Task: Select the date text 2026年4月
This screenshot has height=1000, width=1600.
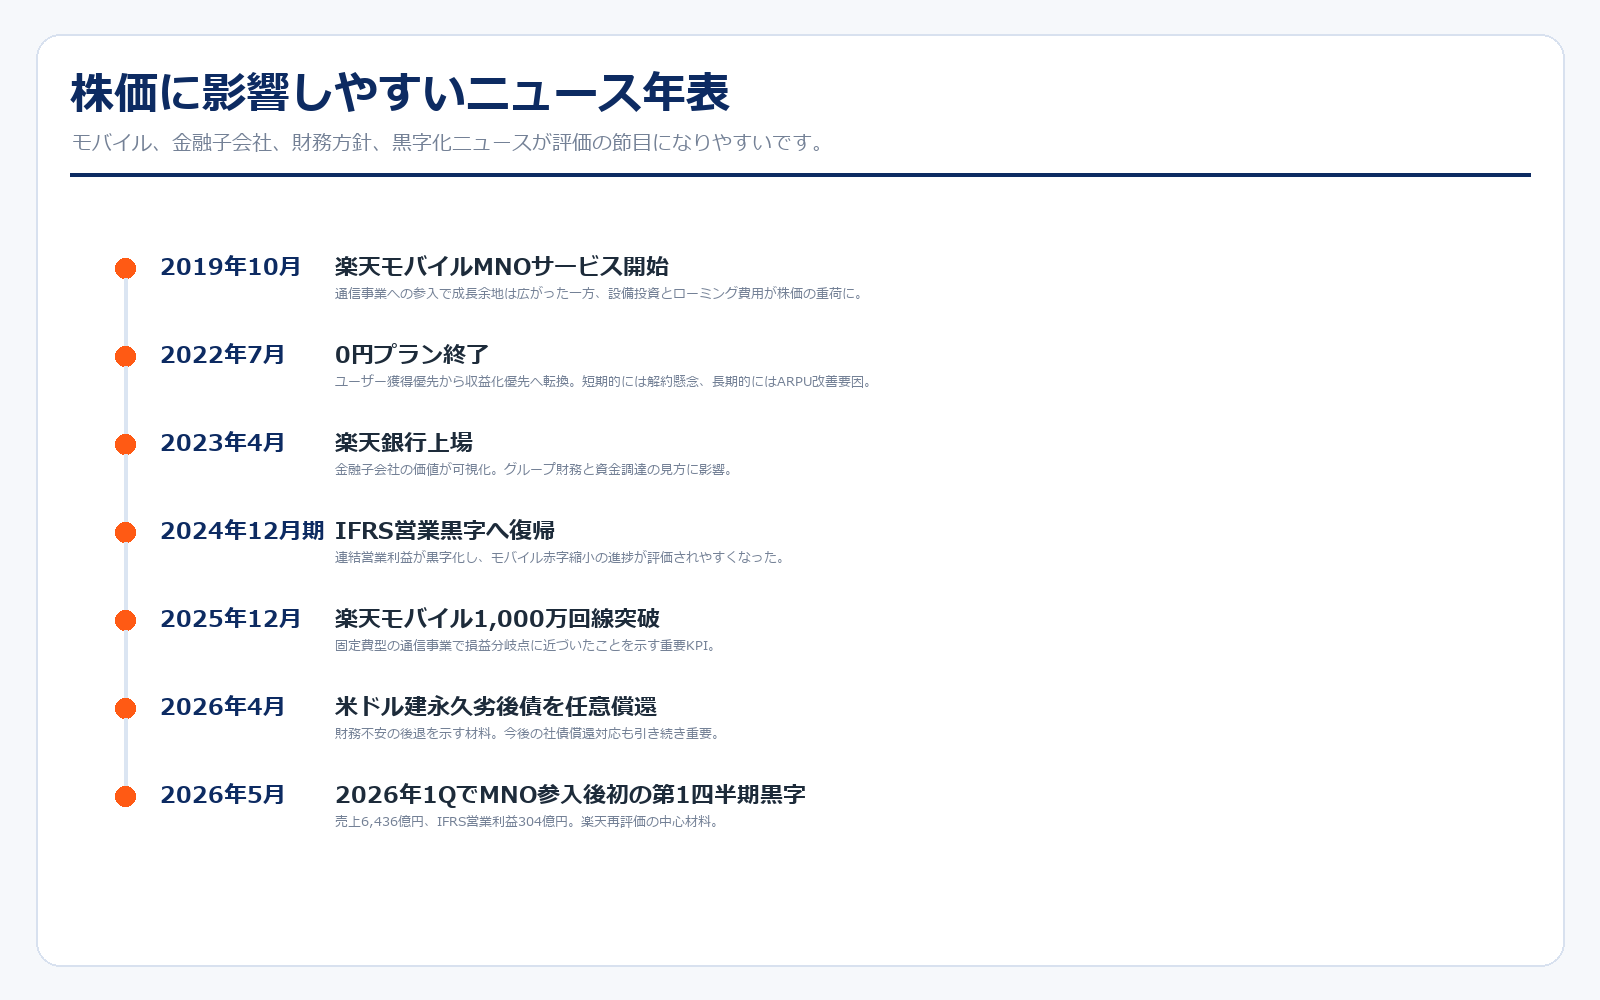Action: (x=223, y=707)
